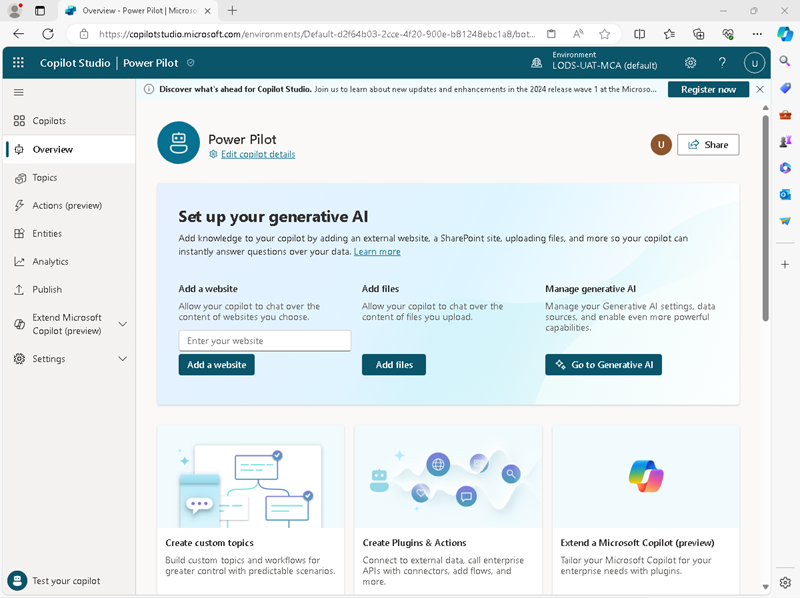Open the user account avatar in header
Viewport: 800px width, 598px height.
[x=754, y=63]
